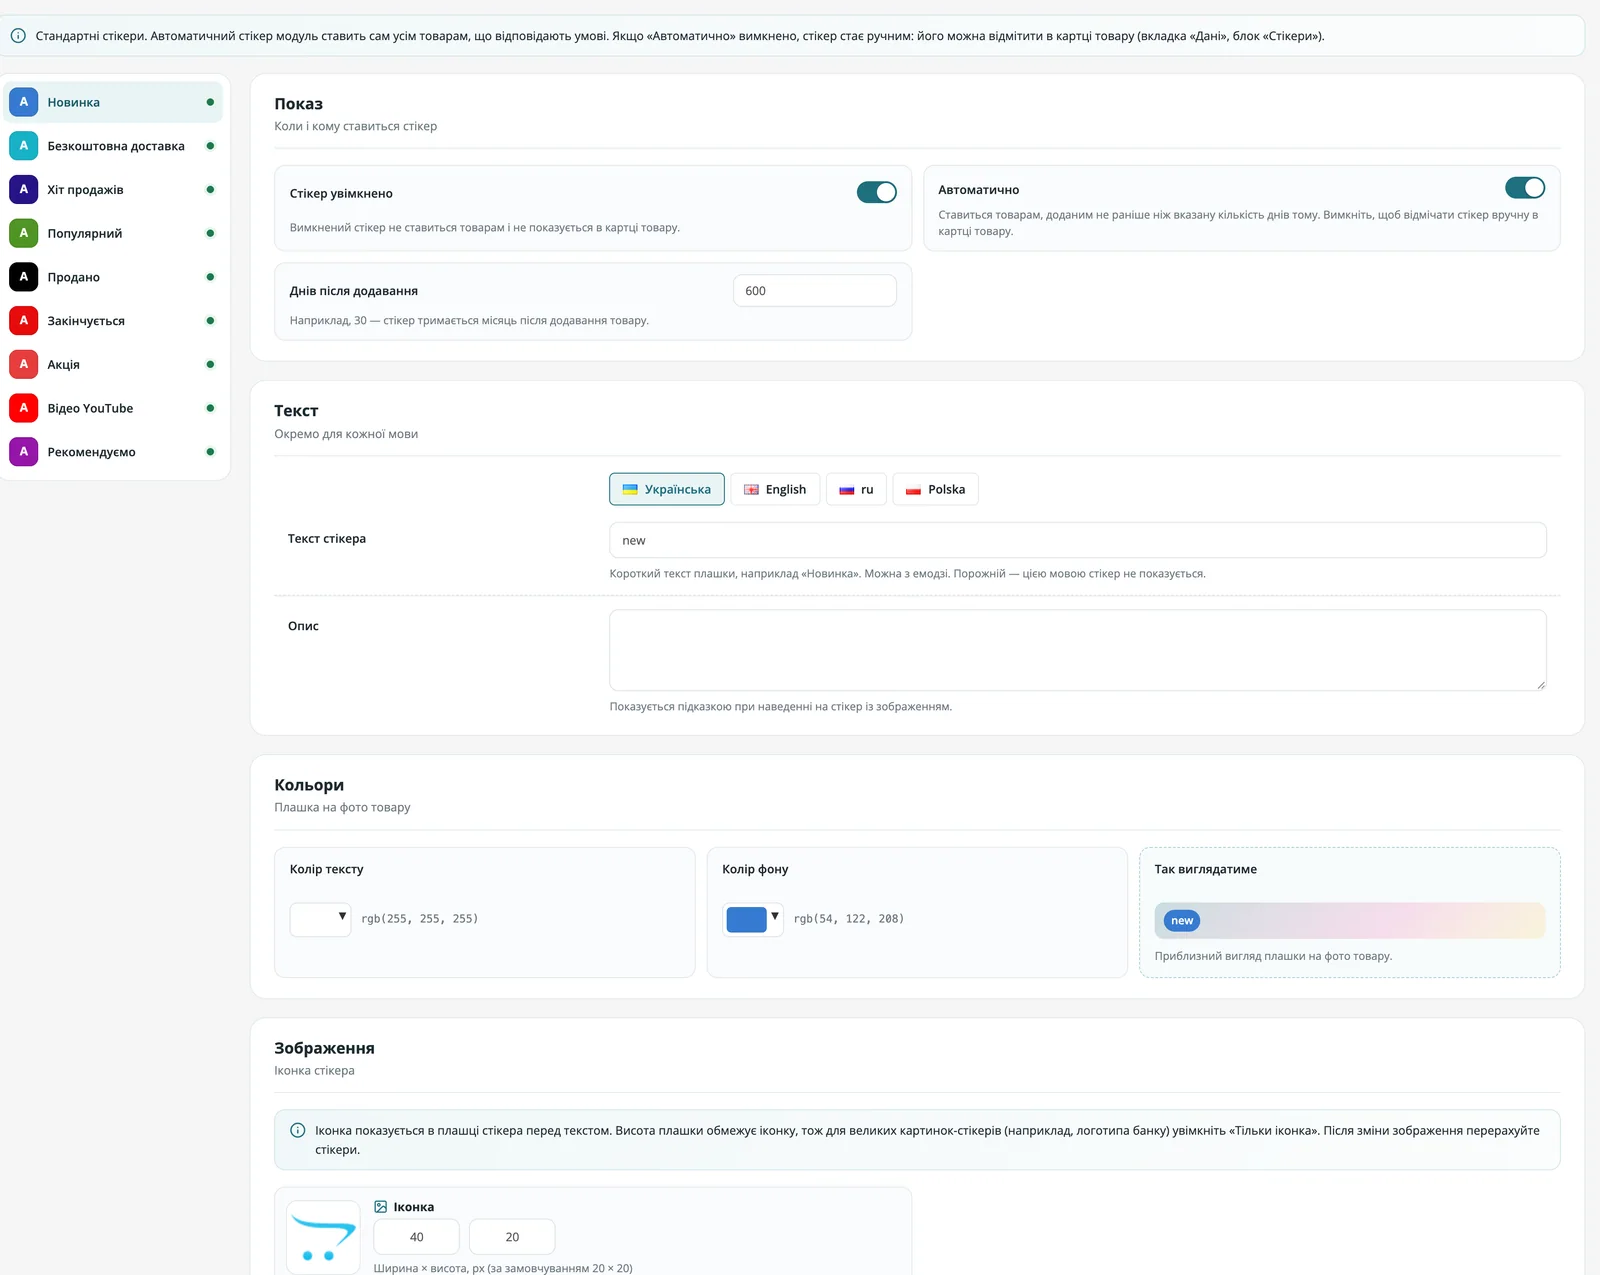Viewport: 1600px width, 1275px height.
Task: Click the Продано sticker black icon
Action: pos(24,277)
